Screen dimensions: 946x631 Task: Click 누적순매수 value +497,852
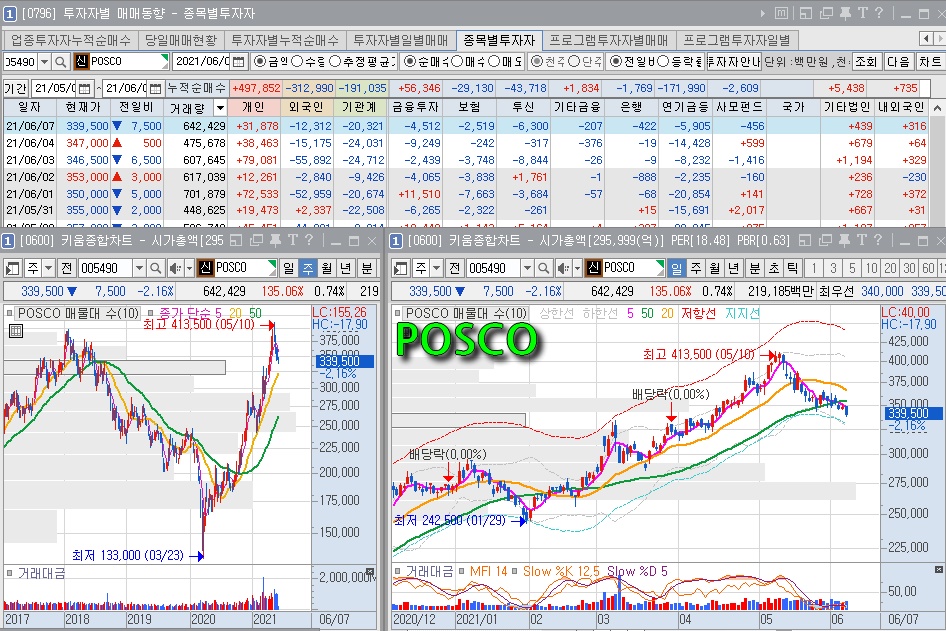pos(256,88)
